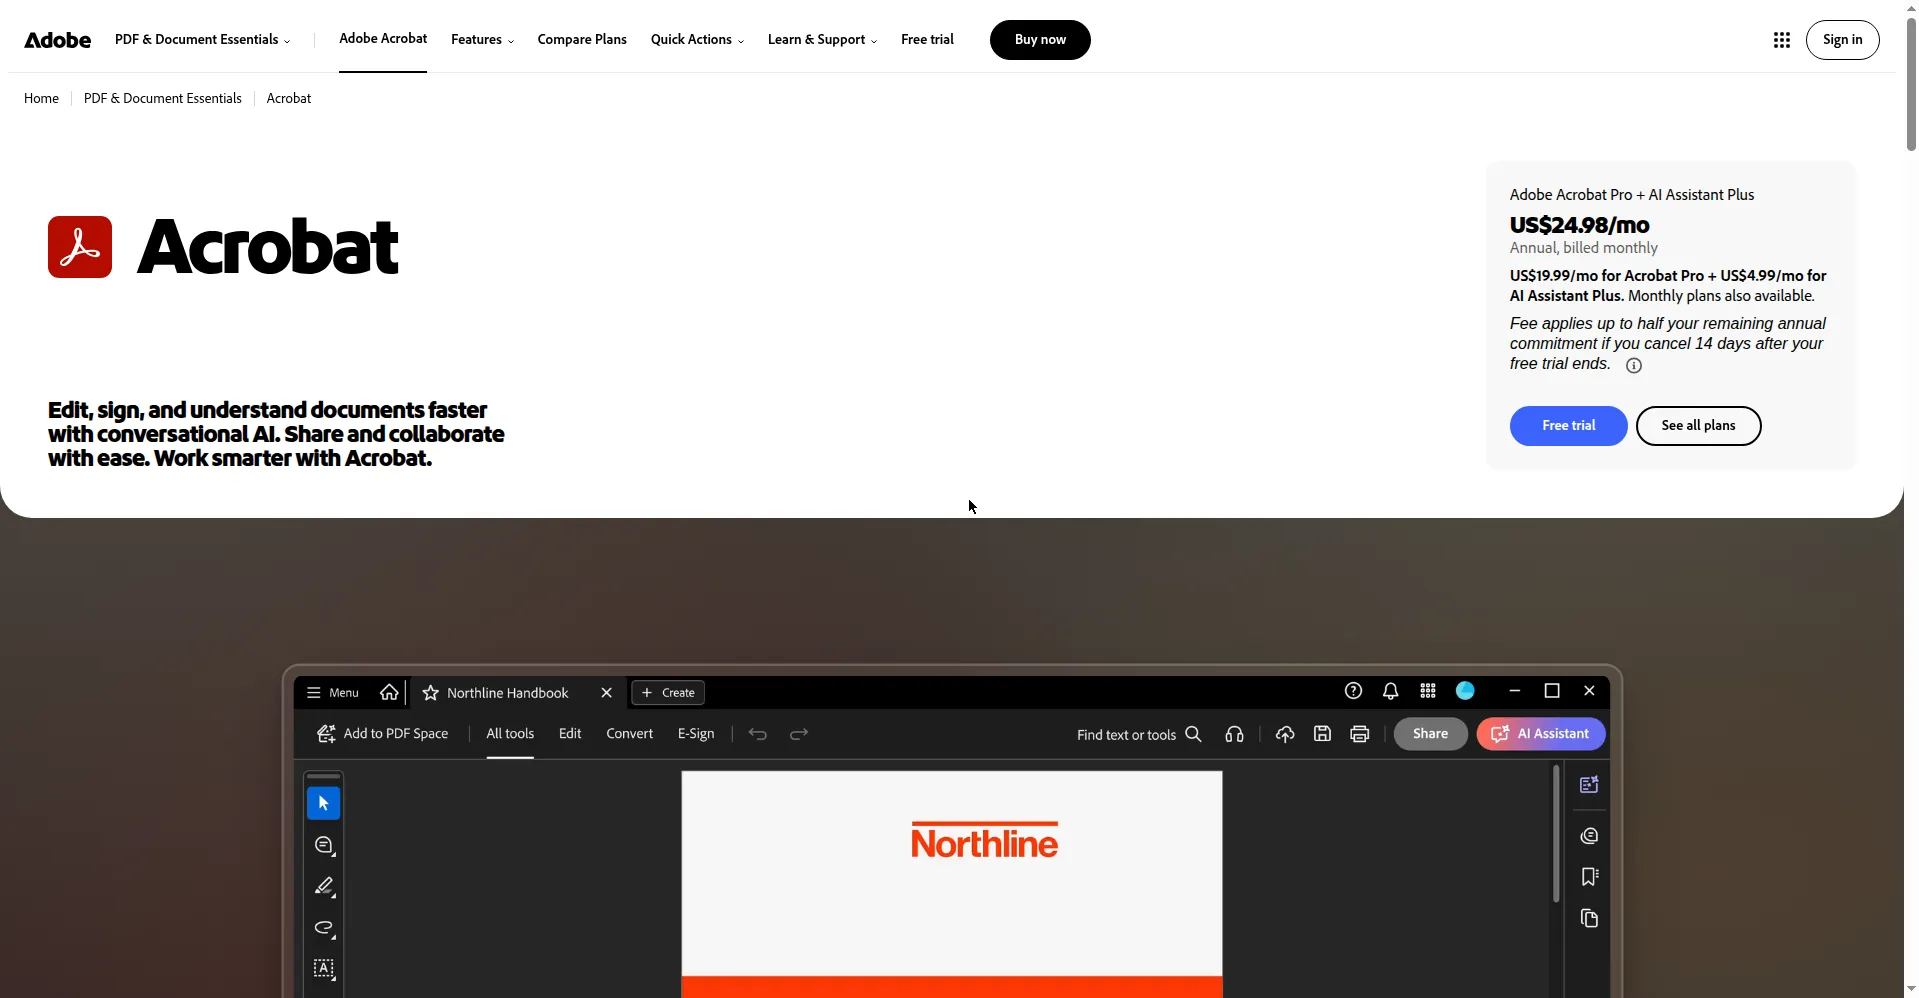Expand the Features dropdown menu
This screenshot has width=1919, height=998.
482,40
